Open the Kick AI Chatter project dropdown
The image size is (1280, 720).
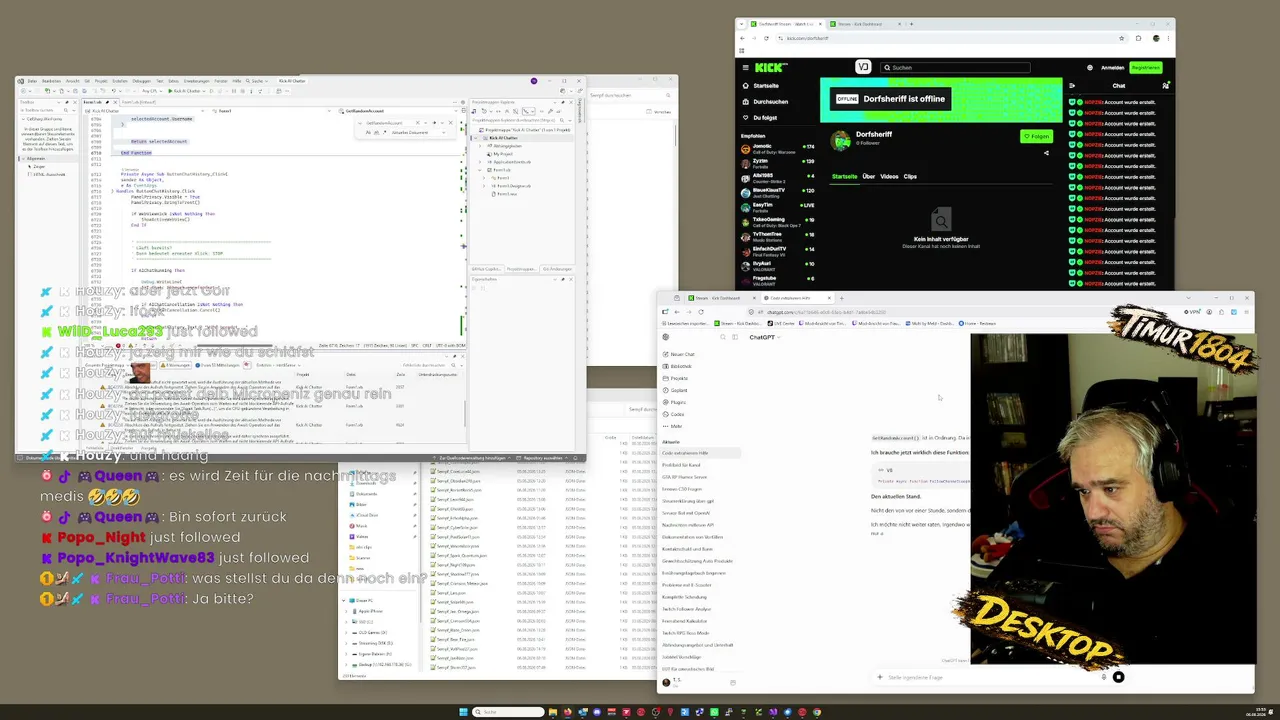pyautogui.click(x=145, y=111)
